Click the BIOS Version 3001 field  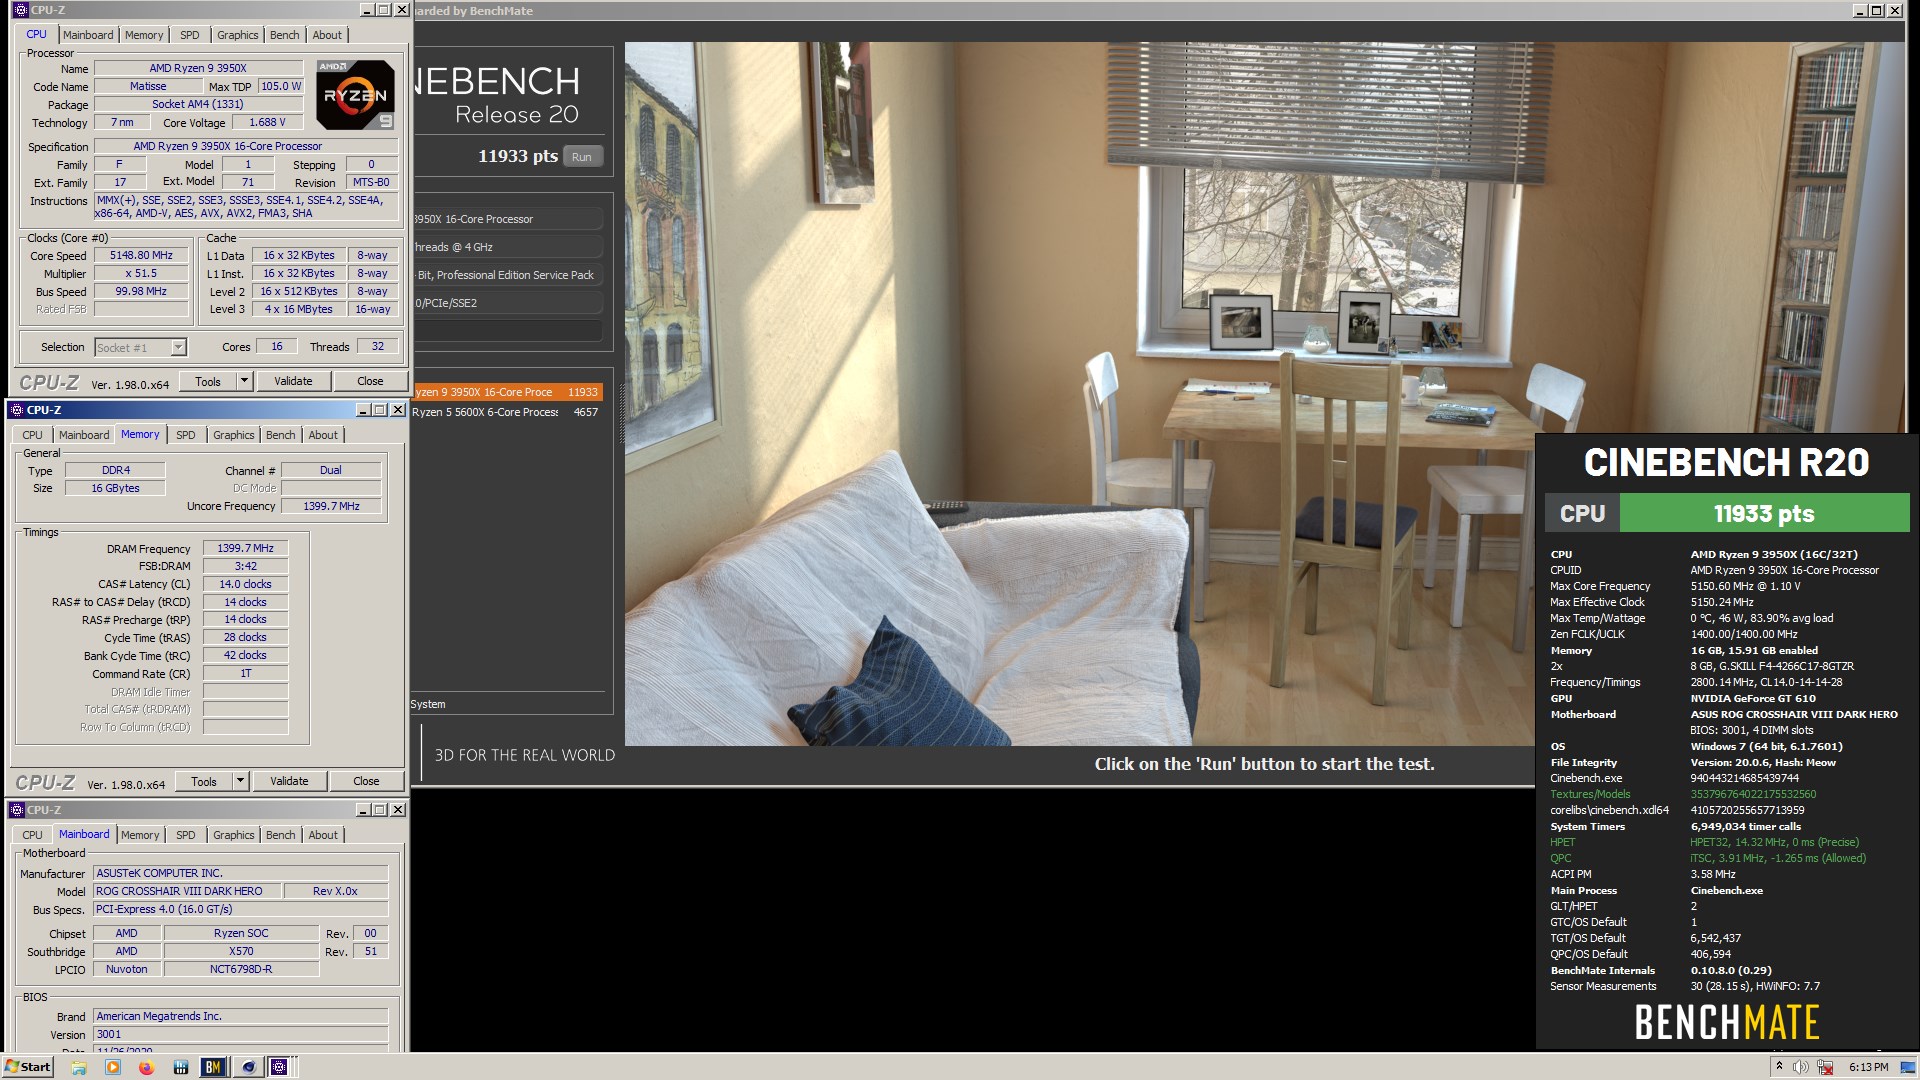pos(240,1035)
